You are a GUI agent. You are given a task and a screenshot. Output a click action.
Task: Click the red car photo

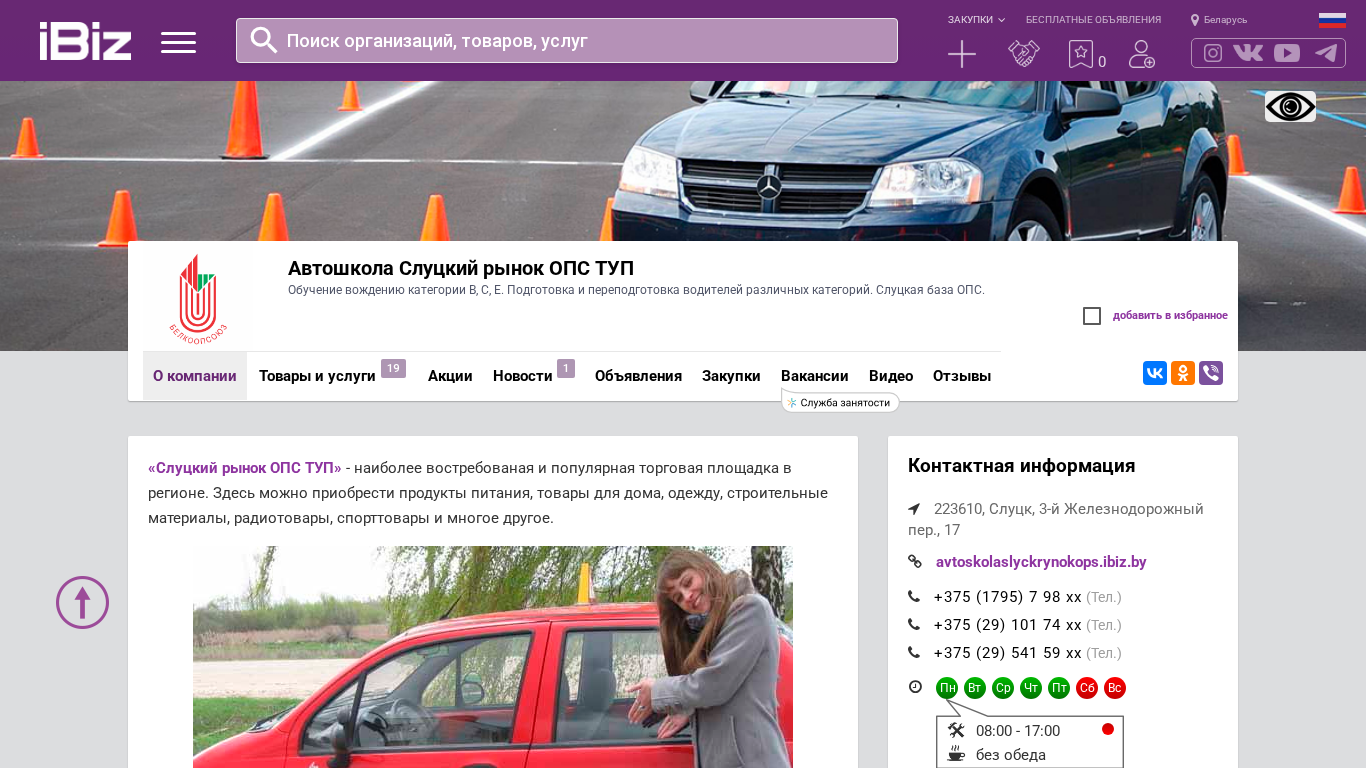493,657
